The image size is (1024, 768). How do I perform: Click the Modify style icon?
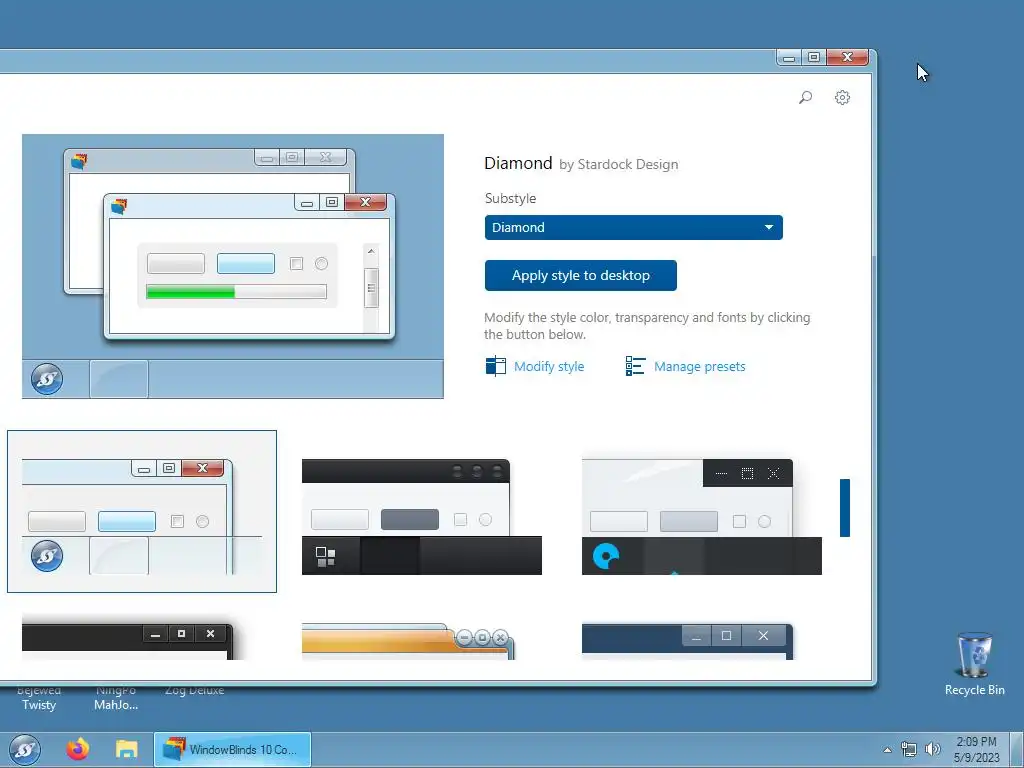pos(496,366)
